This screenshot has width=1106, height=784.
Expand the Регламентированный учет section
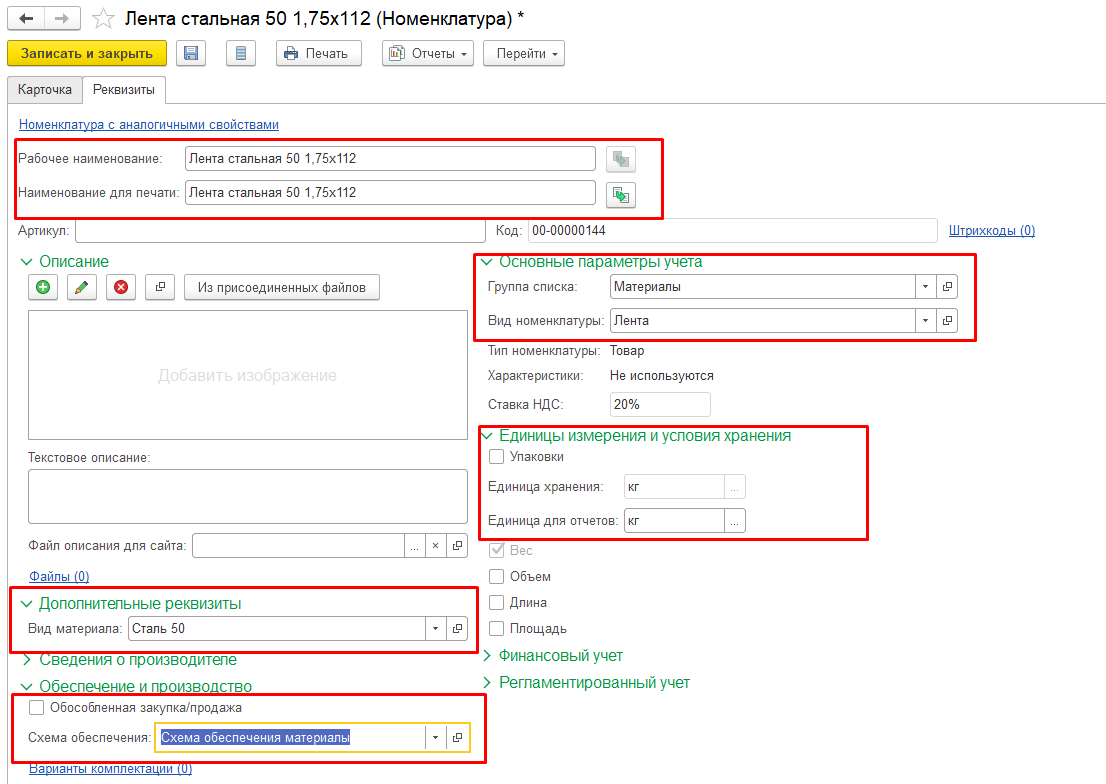click(x=486, y=682)
